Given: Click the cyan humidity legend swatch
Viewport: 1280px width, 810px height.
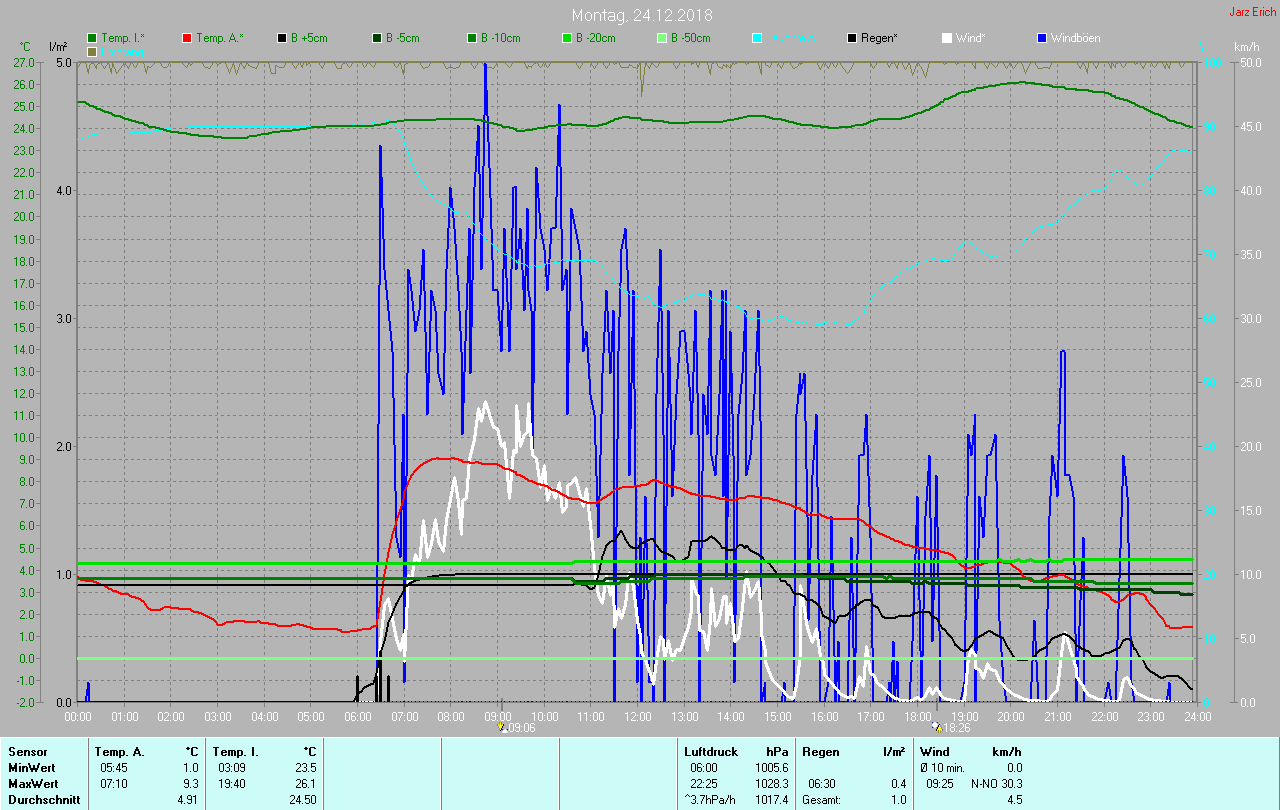Looking at the screenshot, I should (757, 38).
